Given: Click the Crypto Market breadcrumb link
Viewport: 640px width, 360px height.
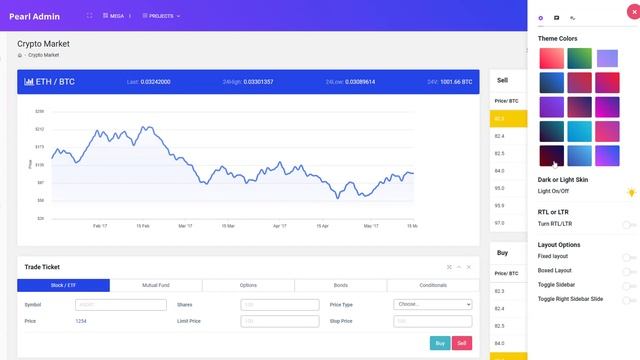Looking at the screenshot, I should [x=43, y=55].
